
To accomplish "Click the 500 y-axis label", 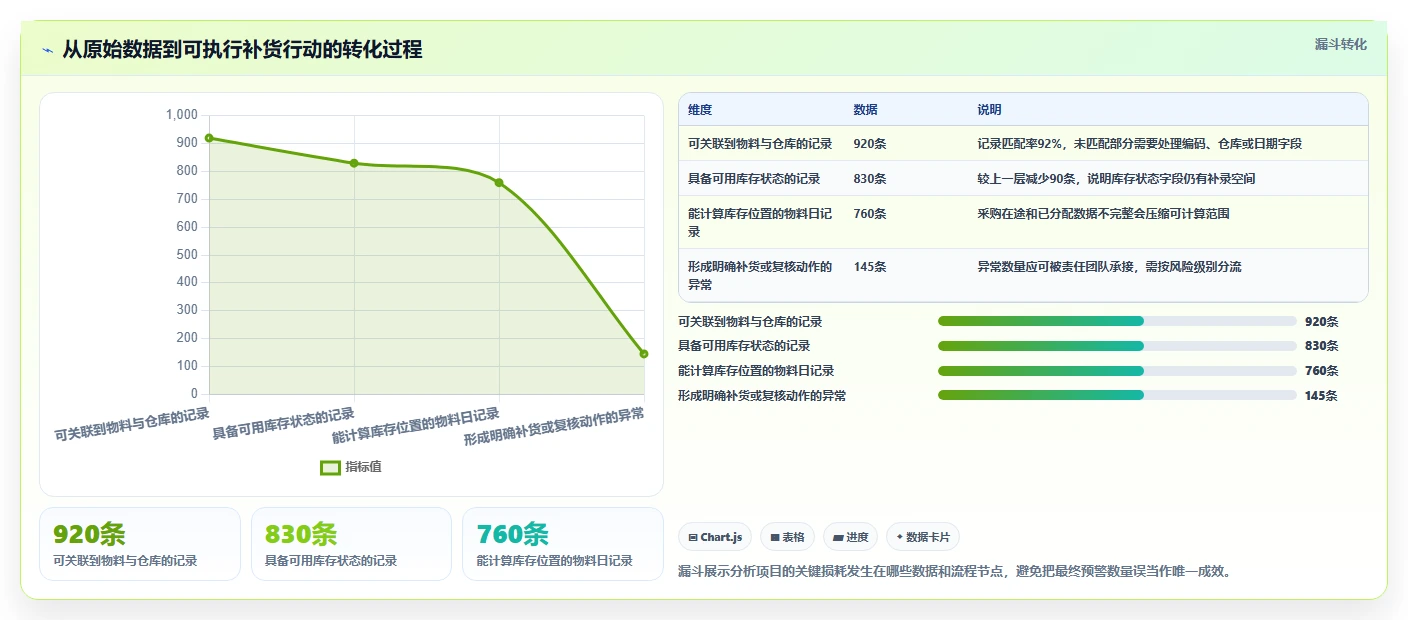I will [x=186, y=254].
